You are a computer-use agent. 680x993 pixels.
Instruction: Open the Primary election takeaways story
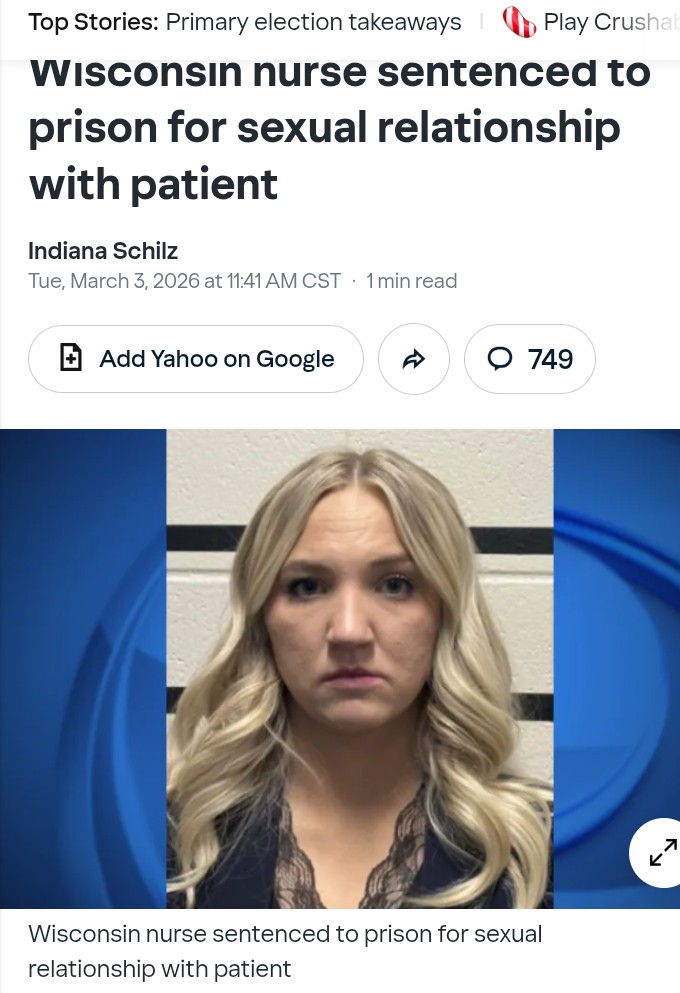click(313, 22)
